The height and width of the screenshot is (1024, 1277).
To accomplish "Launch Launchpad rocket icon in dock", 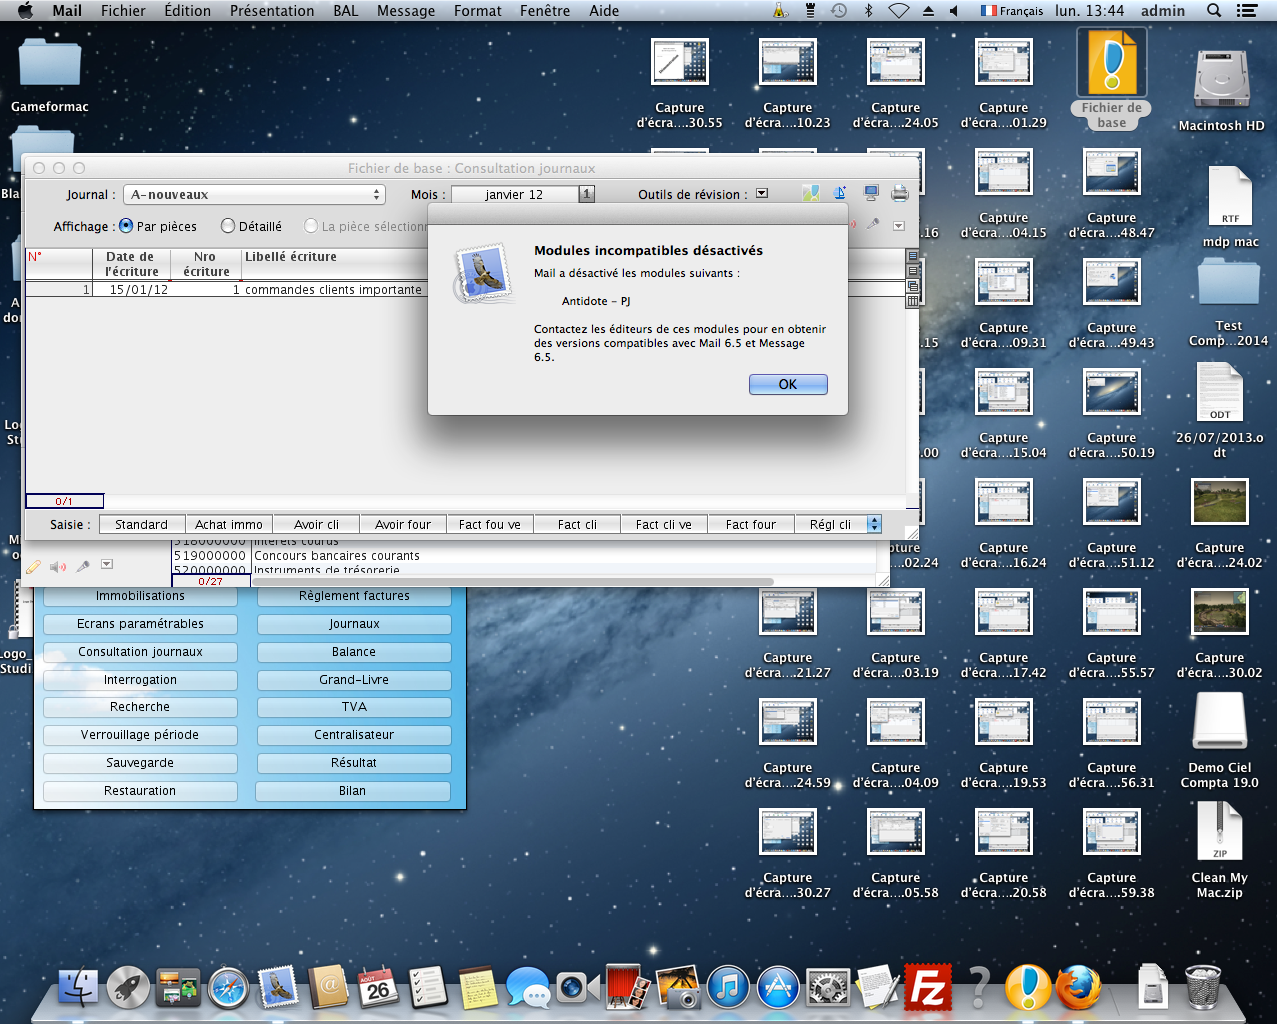I will (128, 988).
